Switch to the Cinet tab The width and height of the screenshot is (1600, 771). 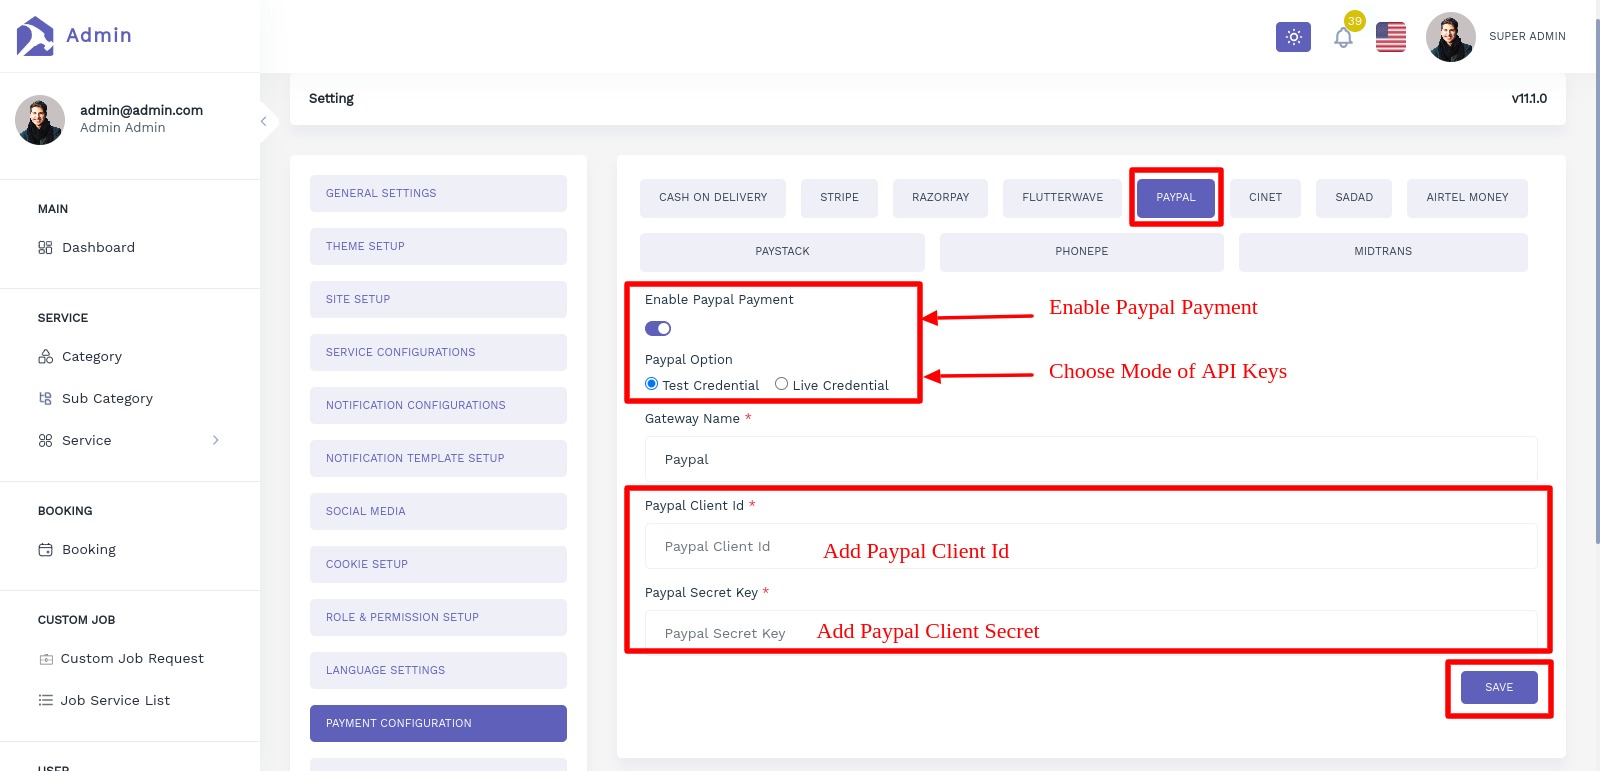[x=1265, y=198]
